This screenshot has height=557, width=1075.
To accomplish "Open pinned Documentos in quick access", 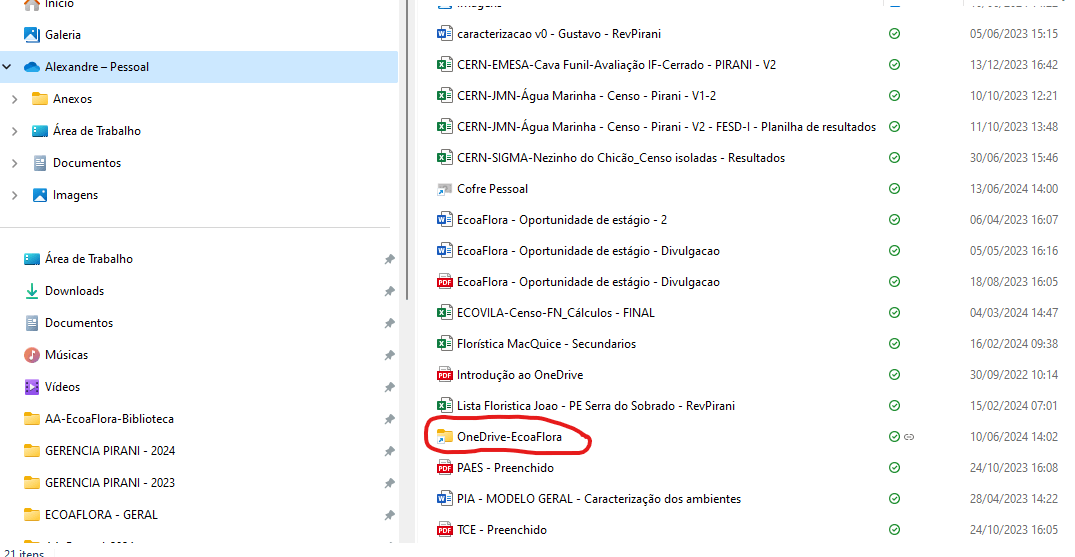I will click(x=79, y=322).
